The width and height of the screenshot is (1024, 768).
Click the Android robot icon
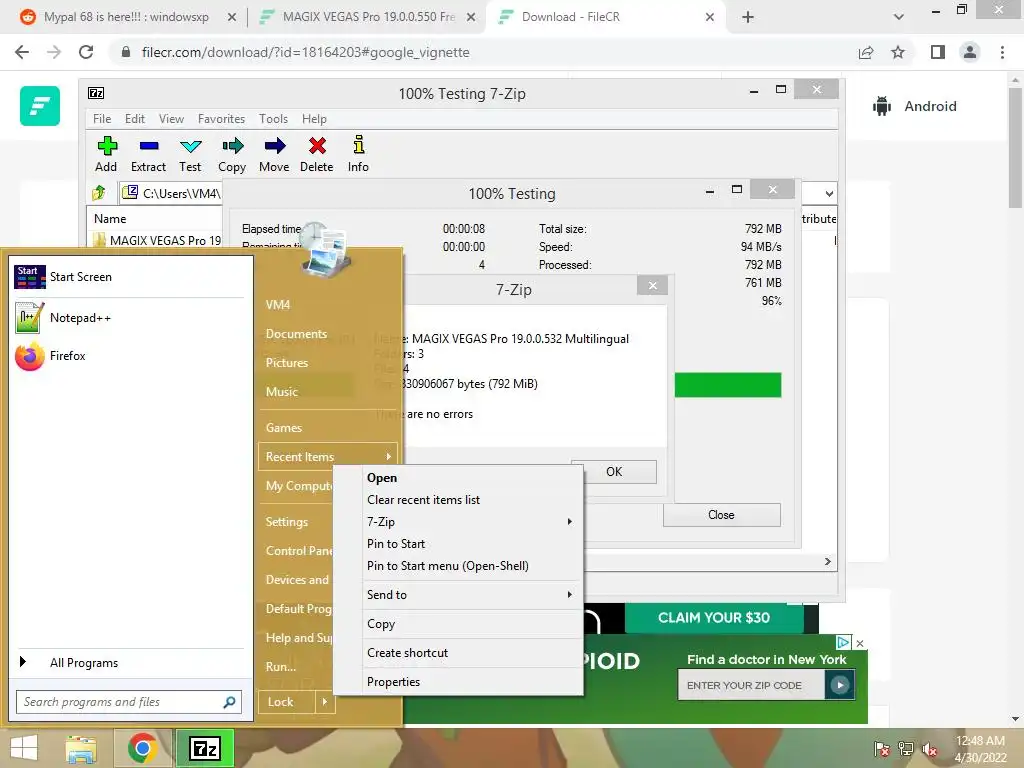(882, 106)
